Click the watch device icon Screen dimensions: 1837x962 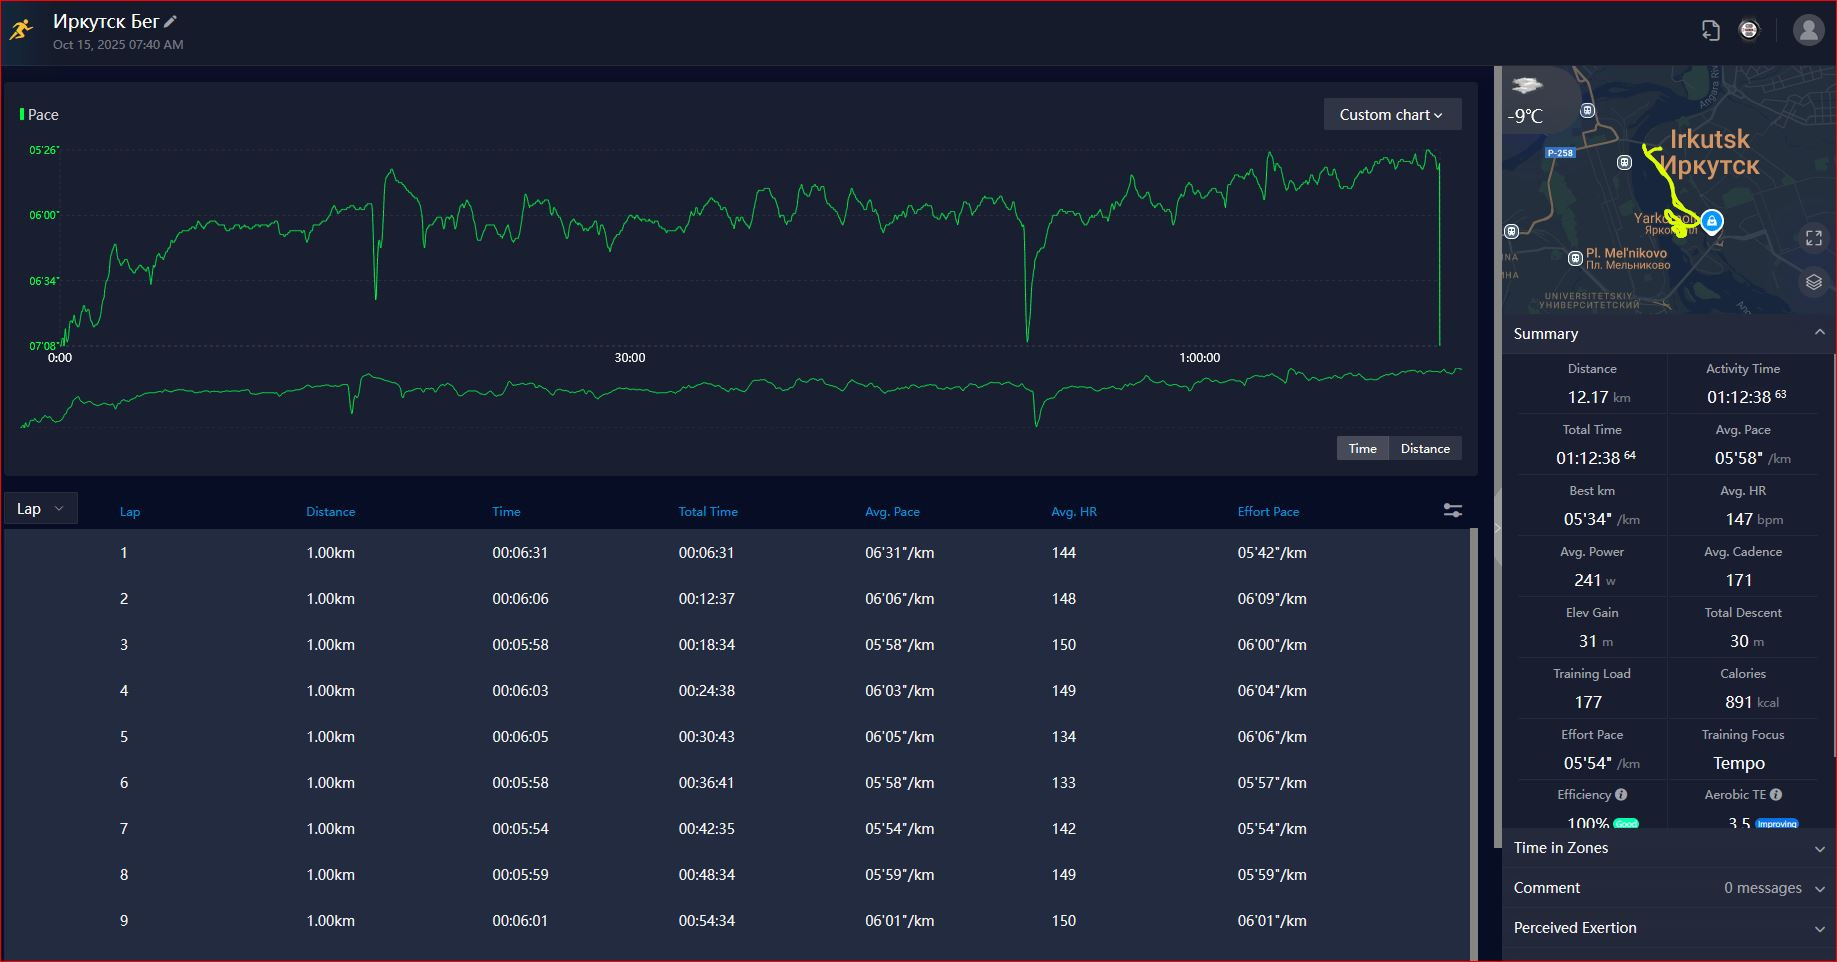pyautogui.click(x=1748, y=30)
